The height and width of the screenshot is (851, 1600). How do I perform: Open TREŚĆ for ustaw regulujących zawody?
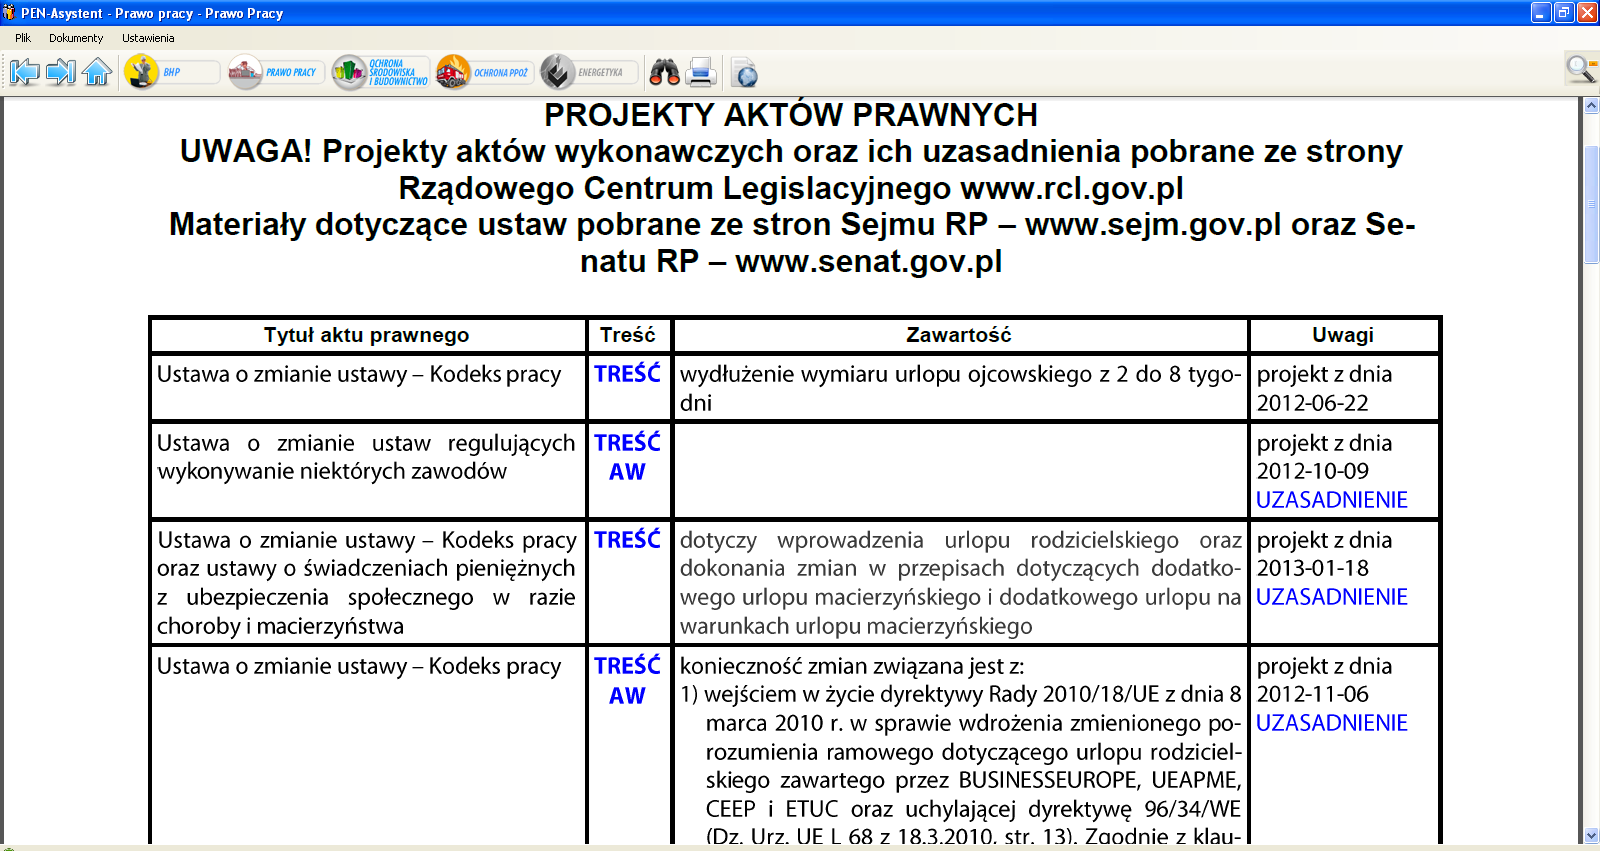tap(627, 442)
